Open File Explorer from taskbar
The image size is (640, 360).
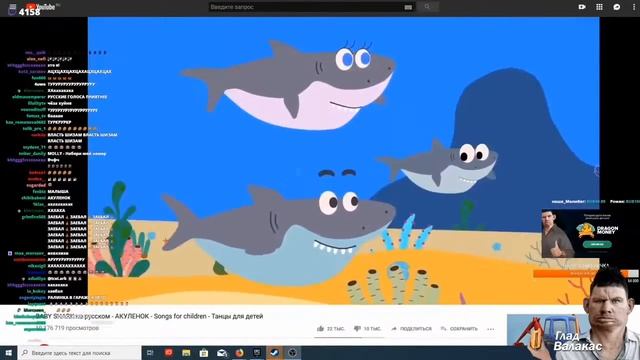pyautogui.click(x=186, y=353)
